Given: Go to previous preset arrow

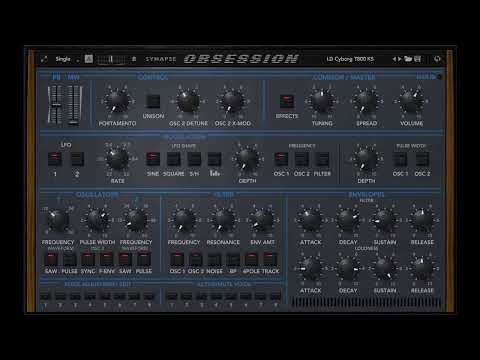Looking at the screenshot, I should coord(394,59).
